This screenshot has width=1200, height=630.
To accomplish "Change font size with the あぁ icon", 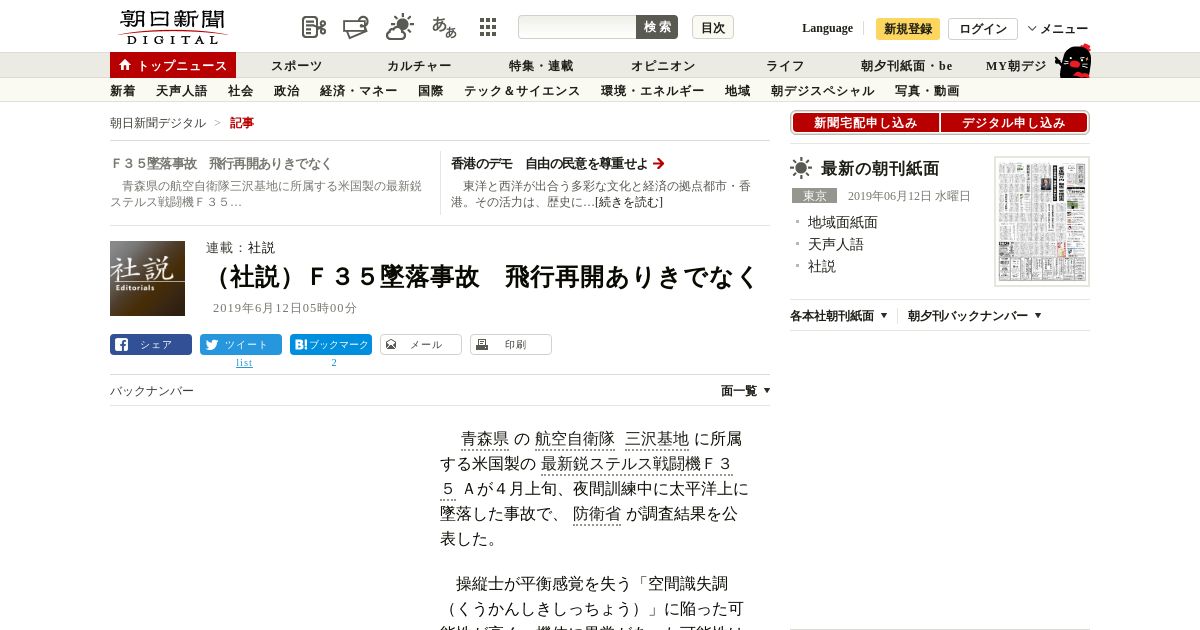I will click(444, 27).
